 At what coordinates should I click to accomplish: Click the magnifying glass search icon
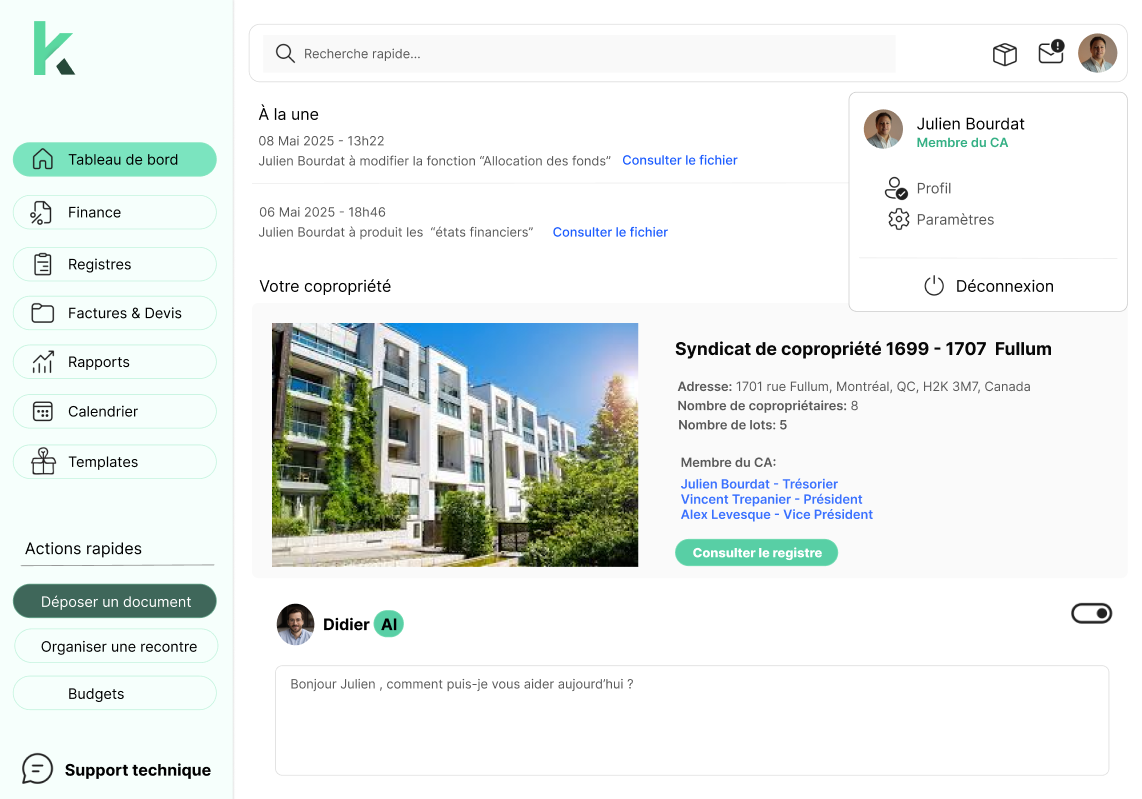pos(285,54)
